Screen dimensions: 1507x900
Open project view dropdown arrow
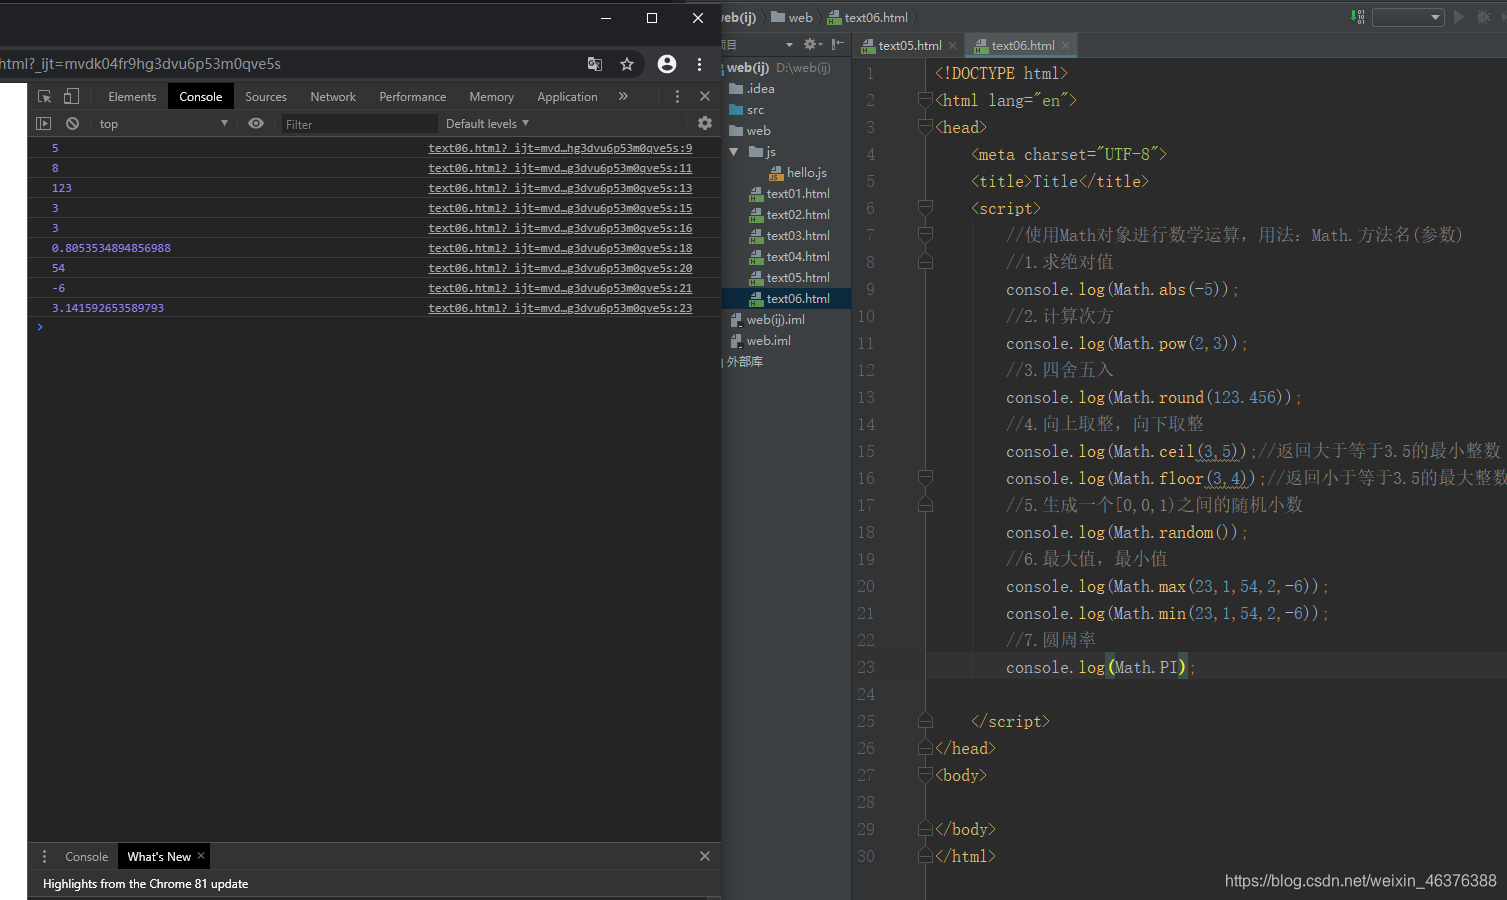click(x=789, y=45)
